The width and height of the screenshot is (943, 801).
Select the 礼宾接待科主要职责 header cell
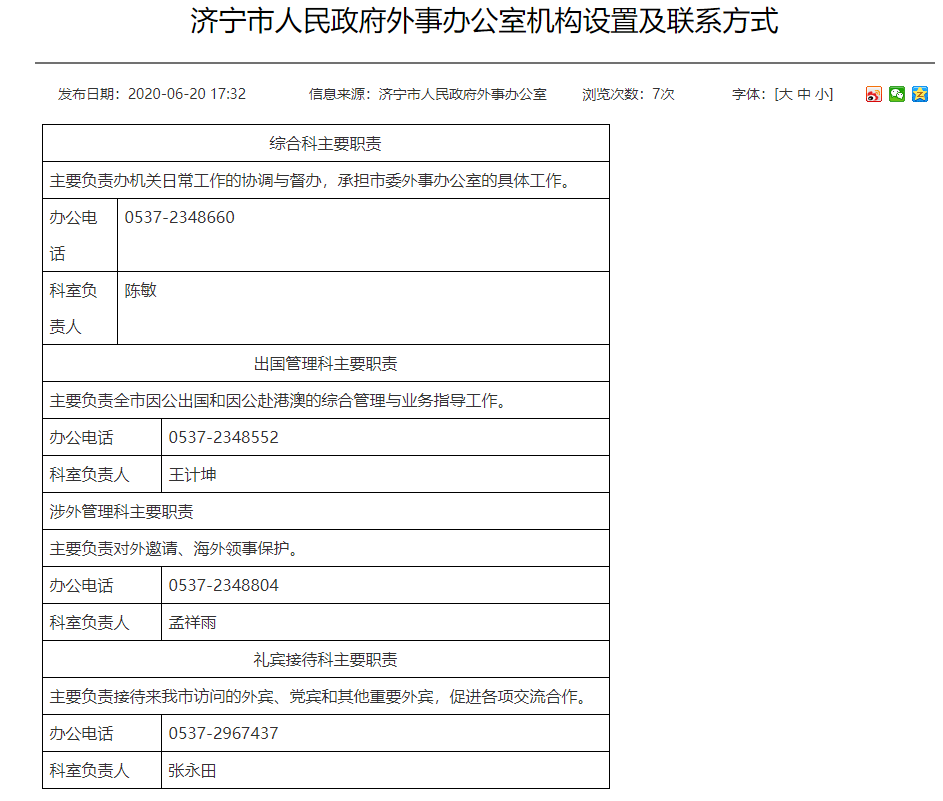(x=325, y=659)
